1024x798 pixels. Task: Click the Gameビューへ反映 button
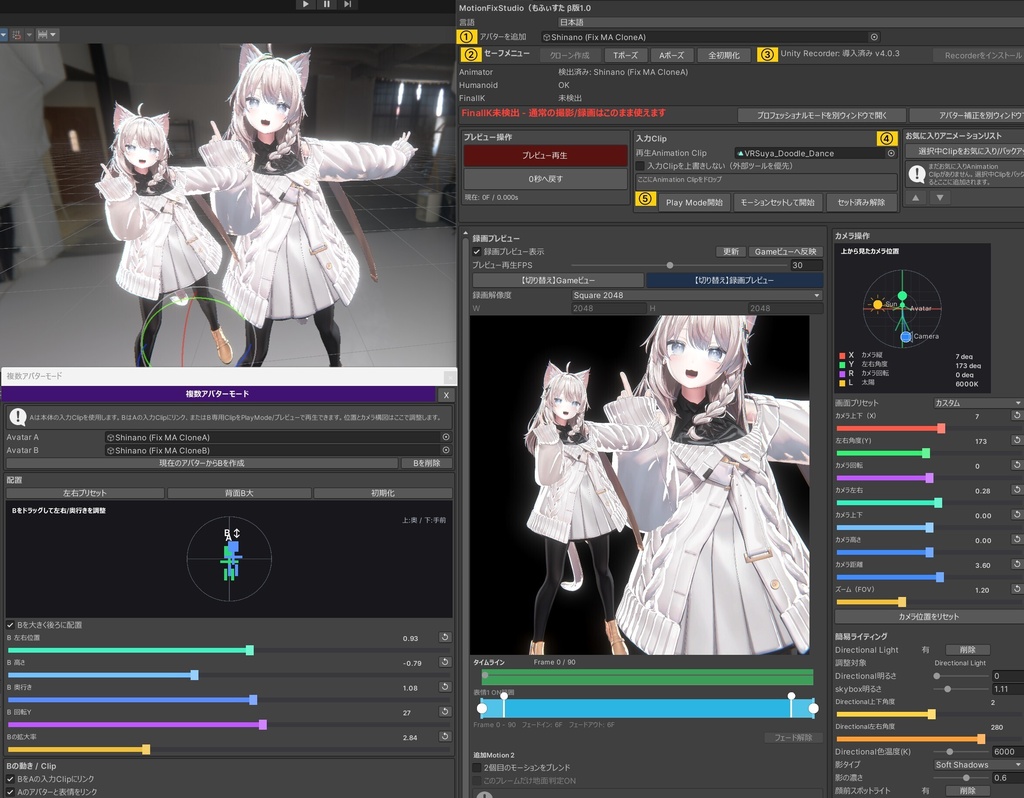pyautogui.click(x=786, y=251)
